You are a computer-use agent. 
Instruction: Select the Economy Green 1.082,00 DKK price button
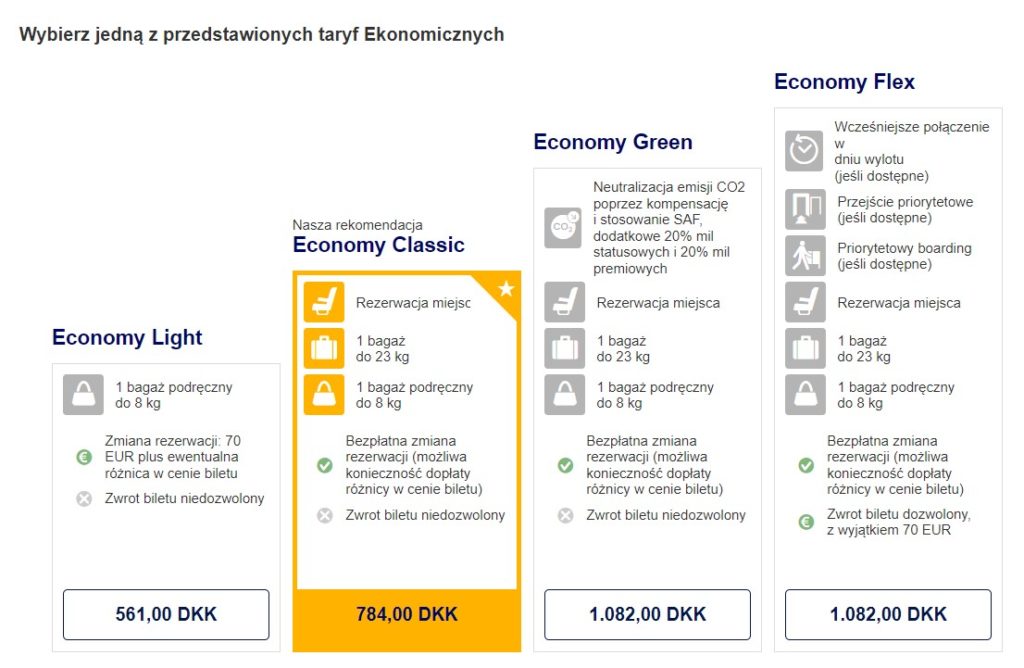pyautogui.click(x=647, y=614)
